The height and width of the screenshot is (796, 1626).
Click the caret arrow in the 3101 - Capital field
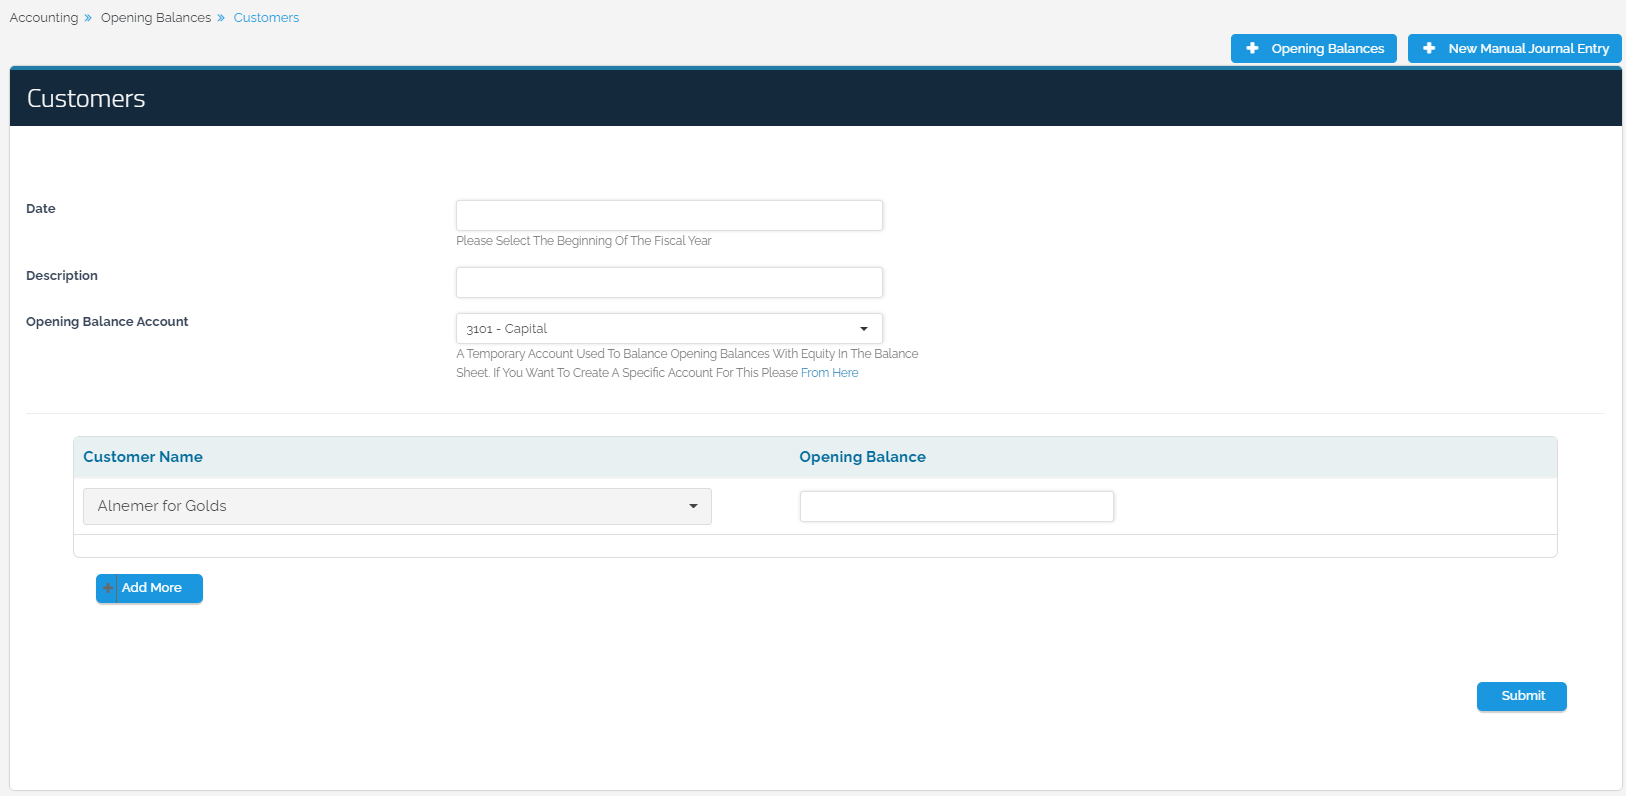864,329
